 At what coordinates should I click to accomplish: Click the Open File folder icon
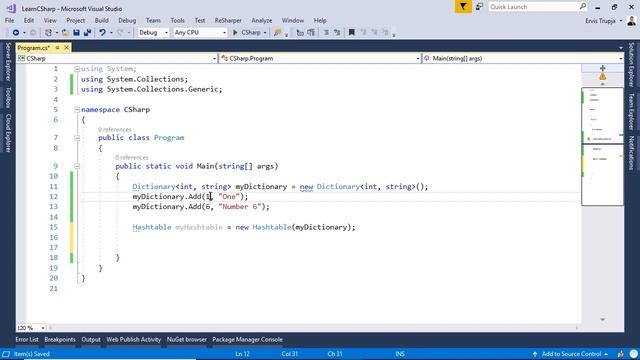click(65, 32)
